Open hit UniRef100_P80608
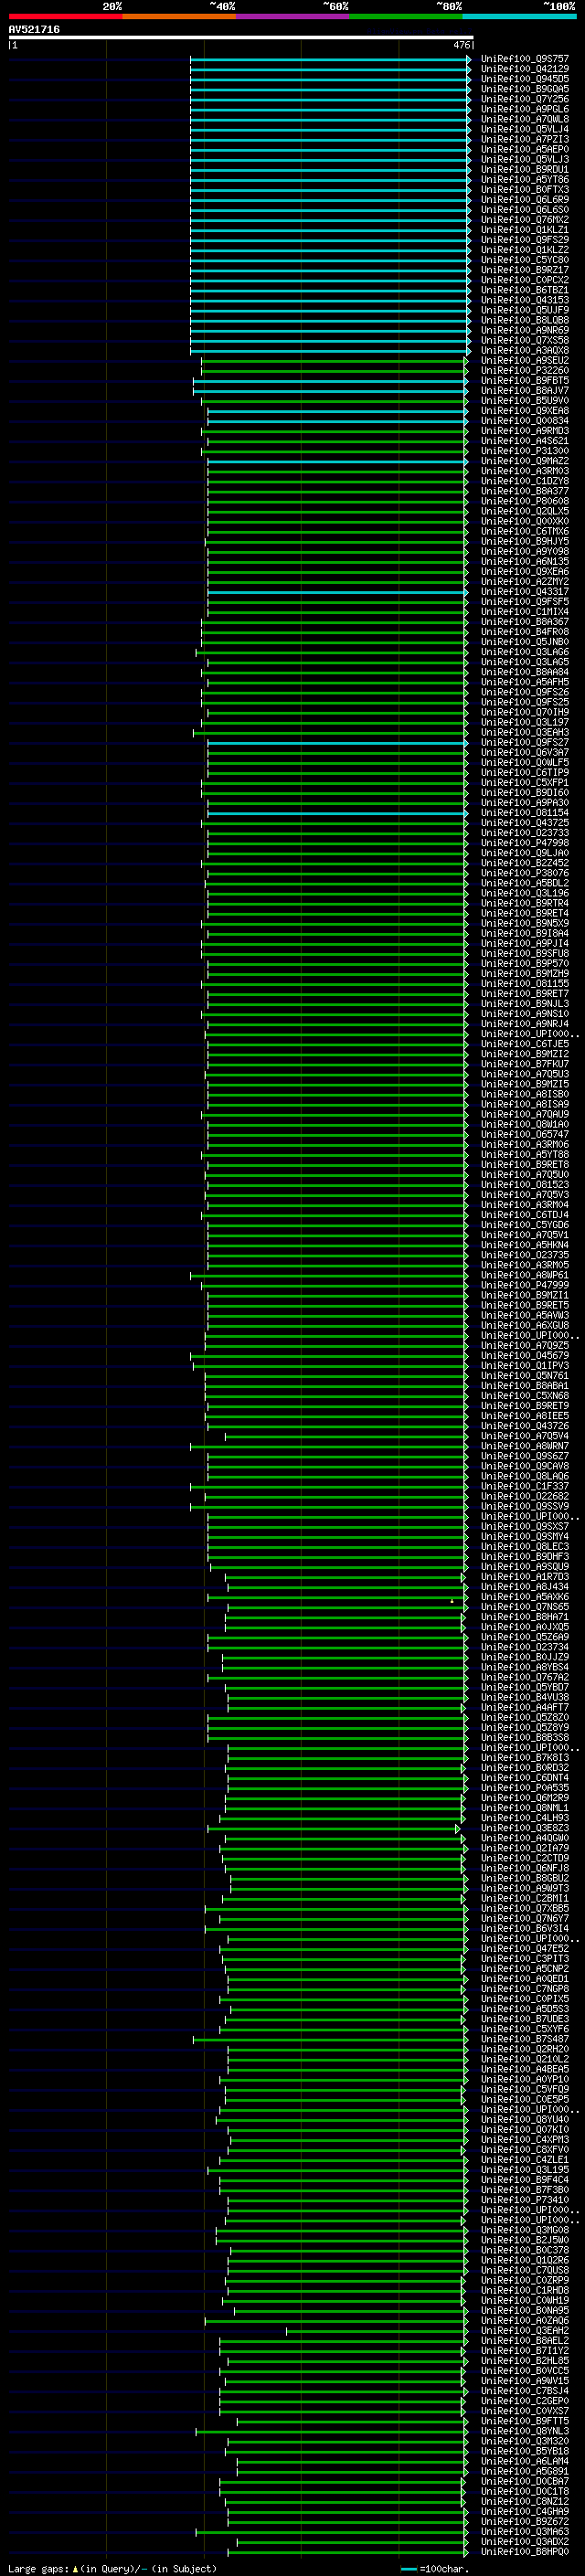The image size is (585, 2576). click(x=525, y=502)
